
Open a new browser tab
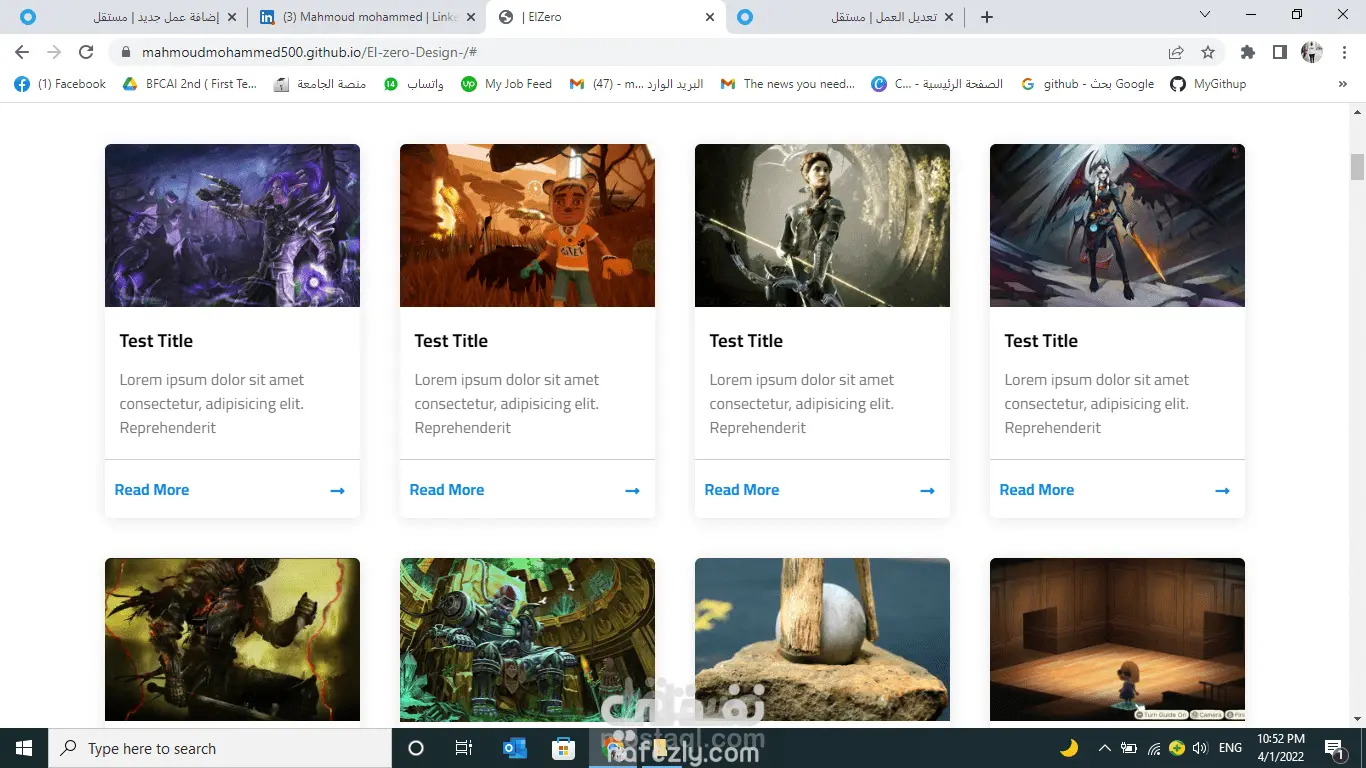pos(987,17)
